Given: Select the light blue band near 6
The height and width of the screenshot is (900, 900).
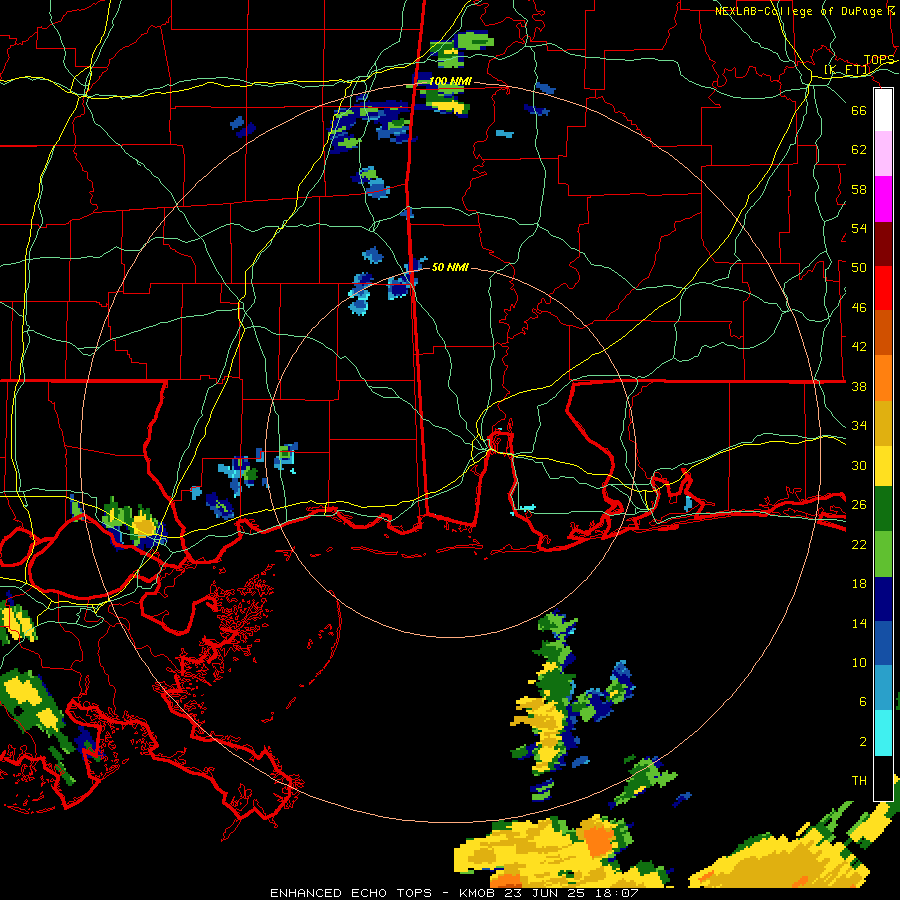Looking at the screenshot, I should pos(883,688).
